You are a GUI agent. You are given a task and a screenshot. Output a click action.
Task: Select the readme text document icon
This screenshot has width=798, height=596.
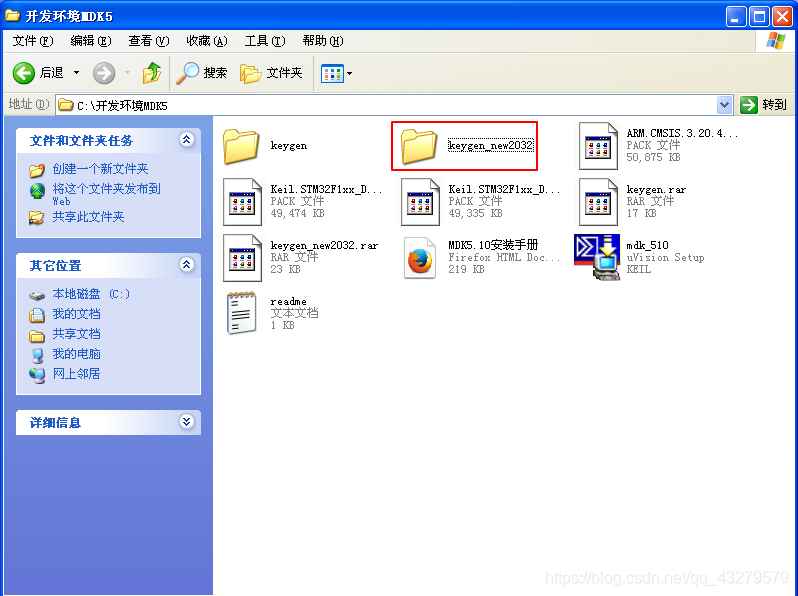pyautogui.click(x=241, y=313)
